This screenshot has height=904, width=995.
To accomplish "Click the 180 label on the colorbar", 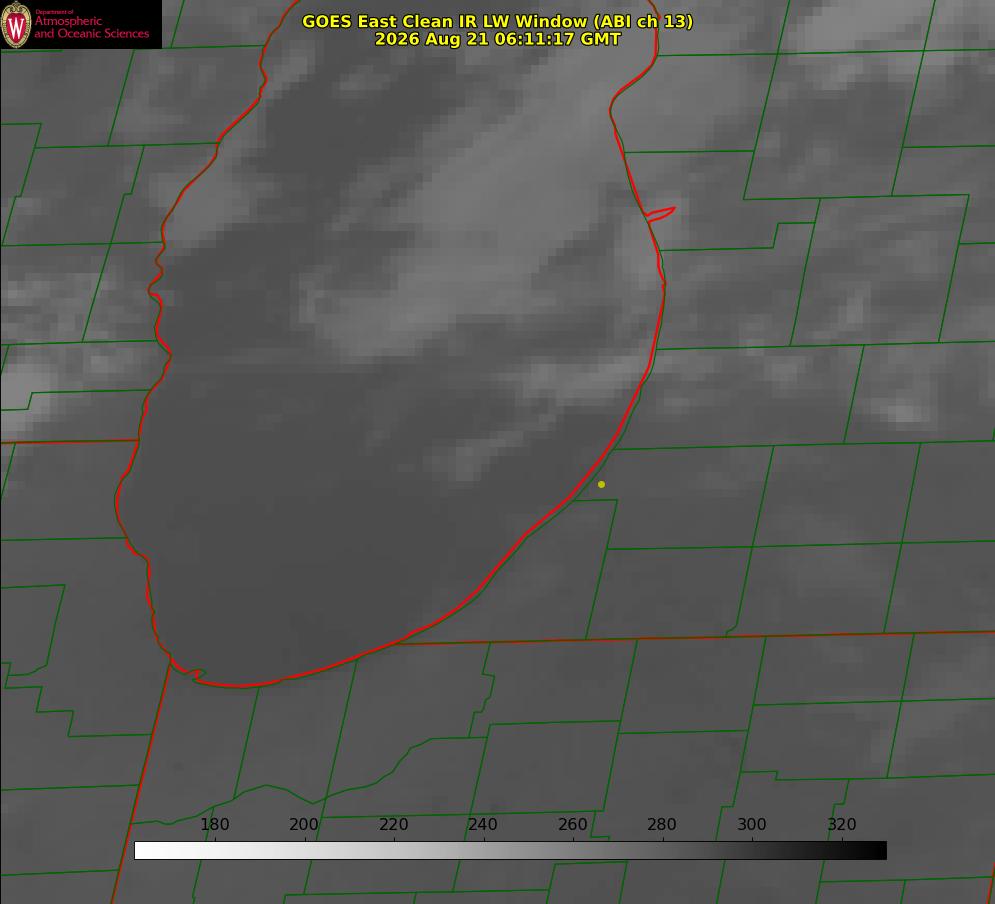I will [x=214, y=824].
